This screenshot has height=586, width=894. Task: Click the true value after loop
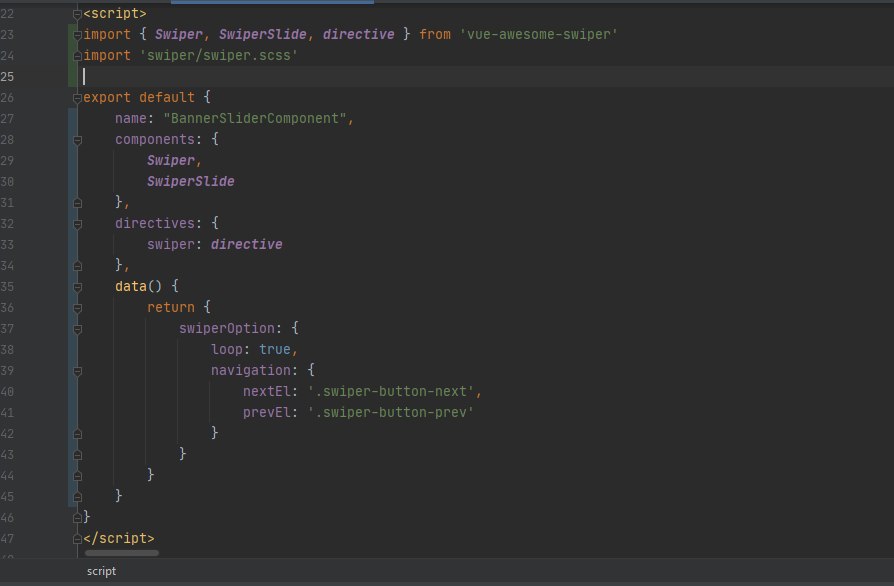point(275,349)
